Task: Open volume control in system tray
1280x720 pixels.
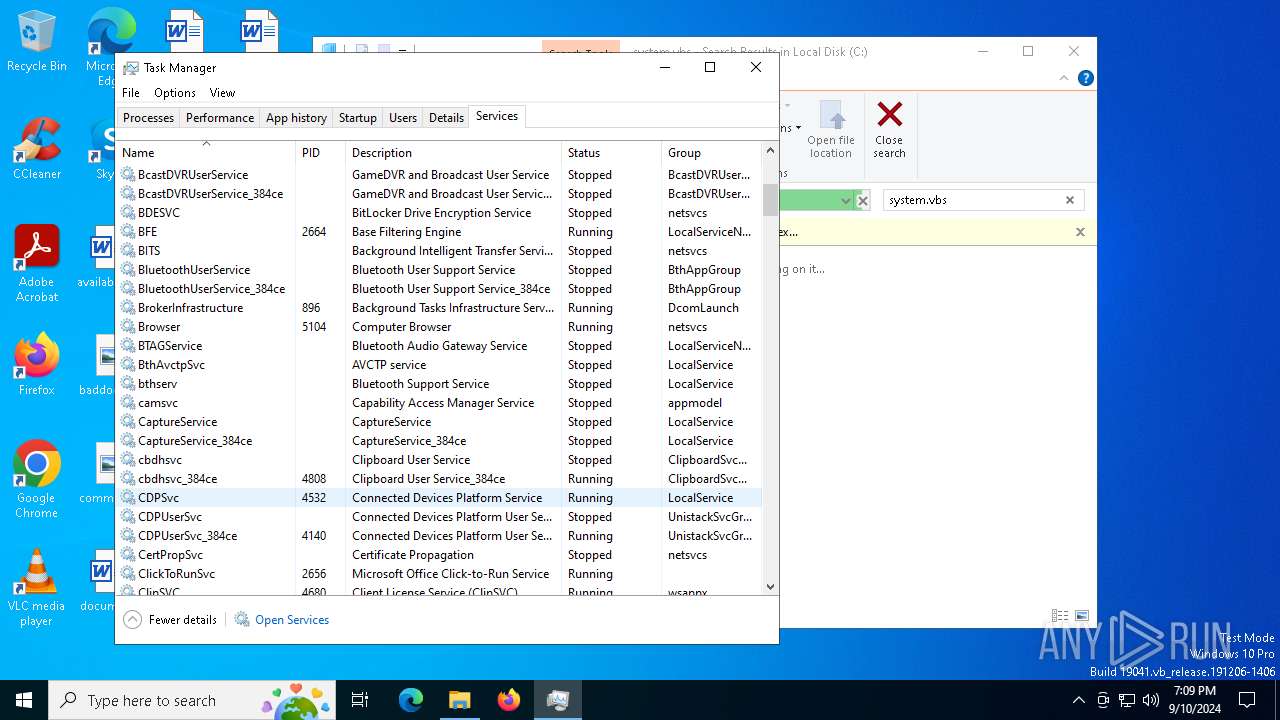Action: tap(1151, 700)
